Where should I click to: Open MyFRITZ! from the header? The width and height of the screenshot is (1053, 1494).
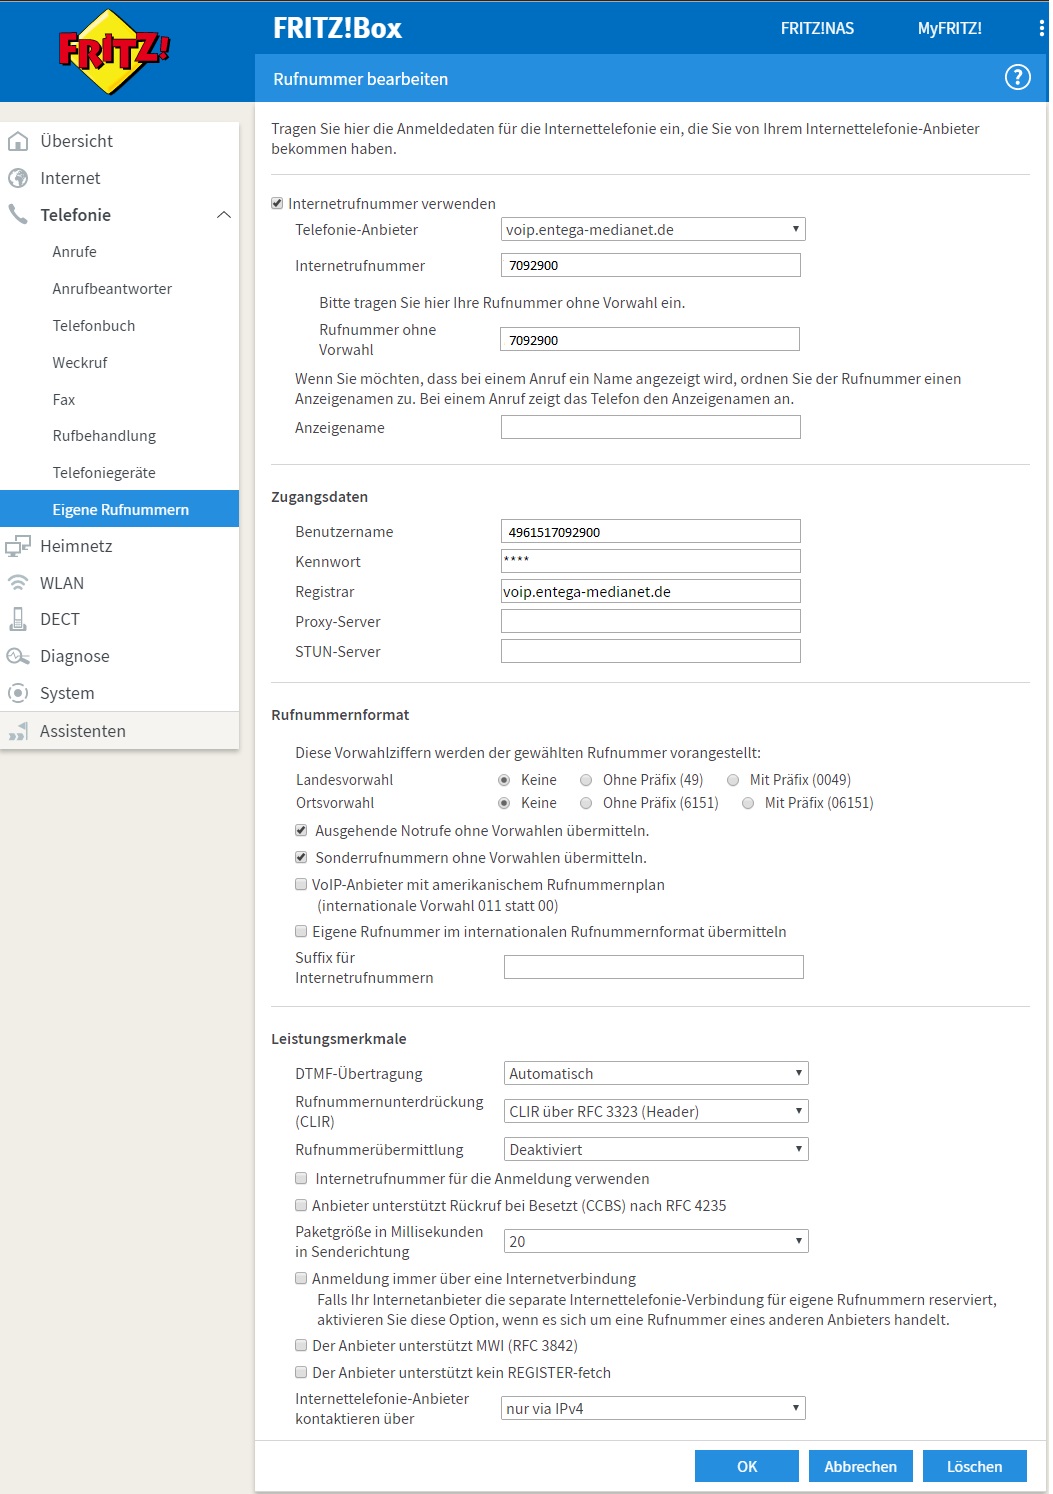coord(950,28)
